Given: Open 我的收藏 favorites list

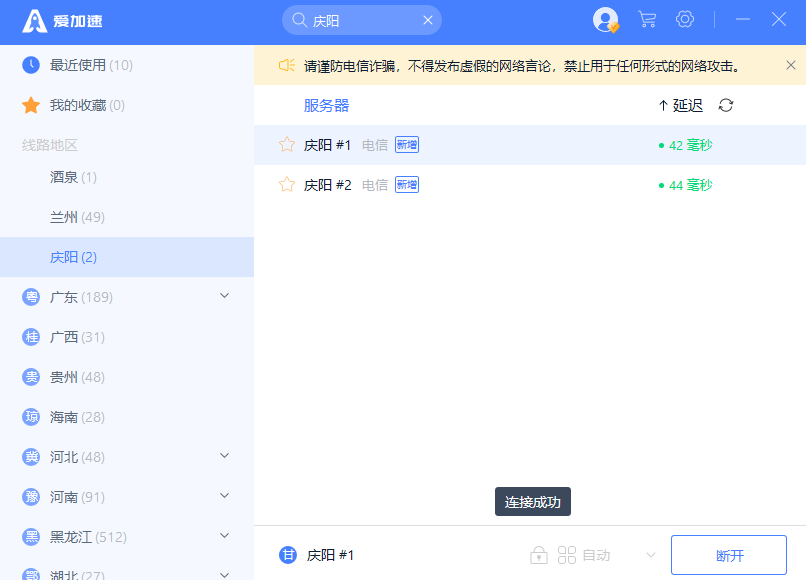Looking at the screenshot, I should tap(127, 105).
